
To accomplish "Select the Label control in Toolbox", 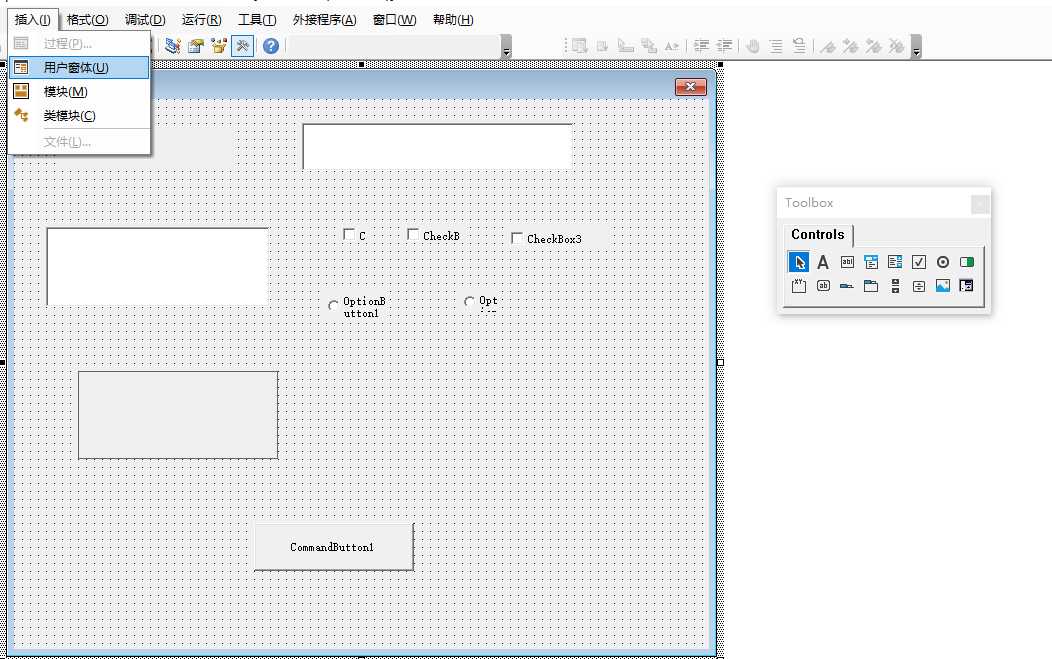I will (x=823, y=262).
